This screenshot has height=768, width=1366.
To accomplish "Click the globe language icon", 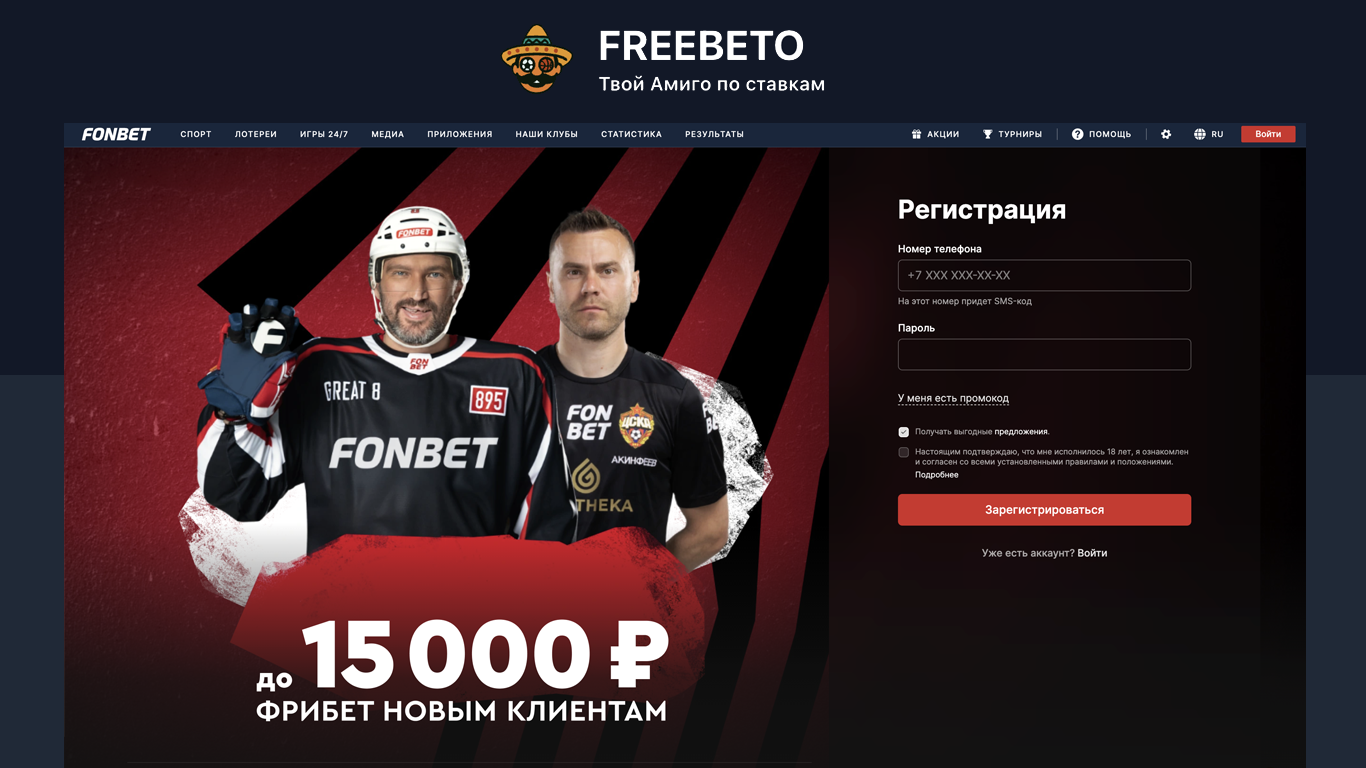I will click(x=1199, y=134).
